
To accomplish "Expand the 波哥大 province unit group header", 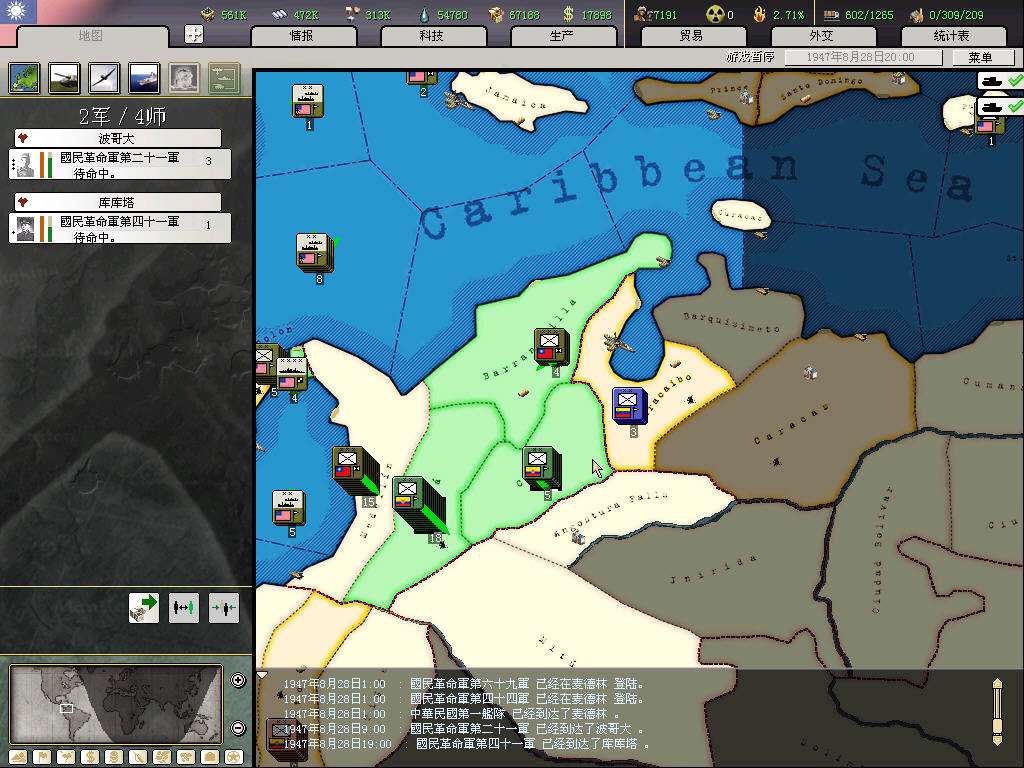I will click(118, 138).
